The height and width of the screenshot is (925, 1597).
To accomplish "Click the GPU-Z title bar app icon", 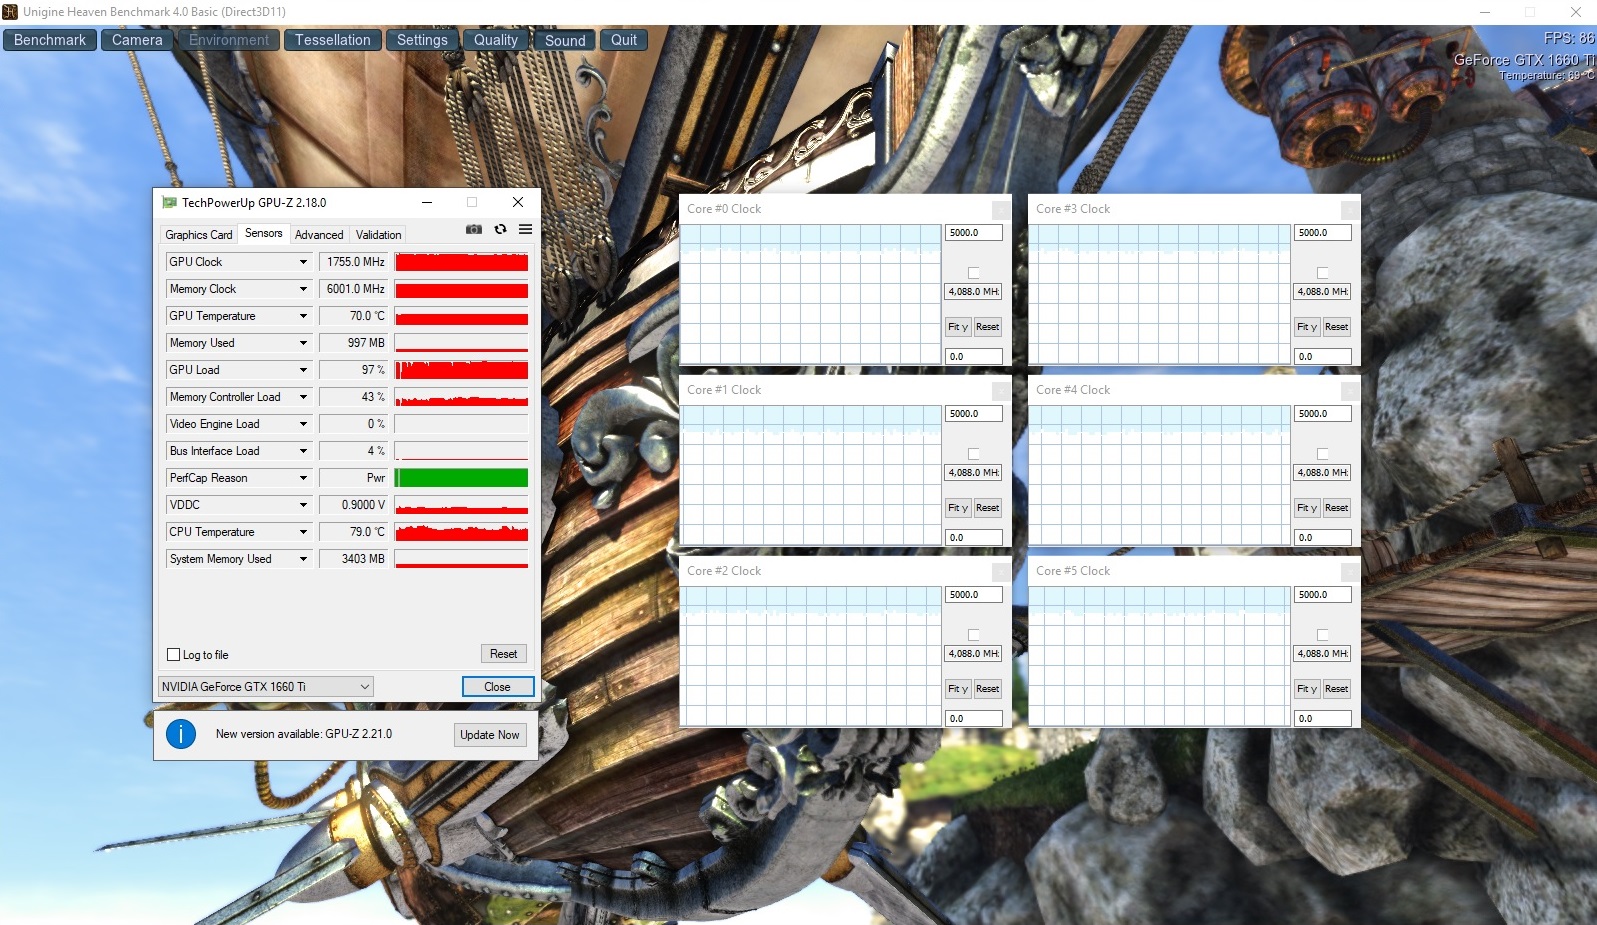I will click(169, 202).
